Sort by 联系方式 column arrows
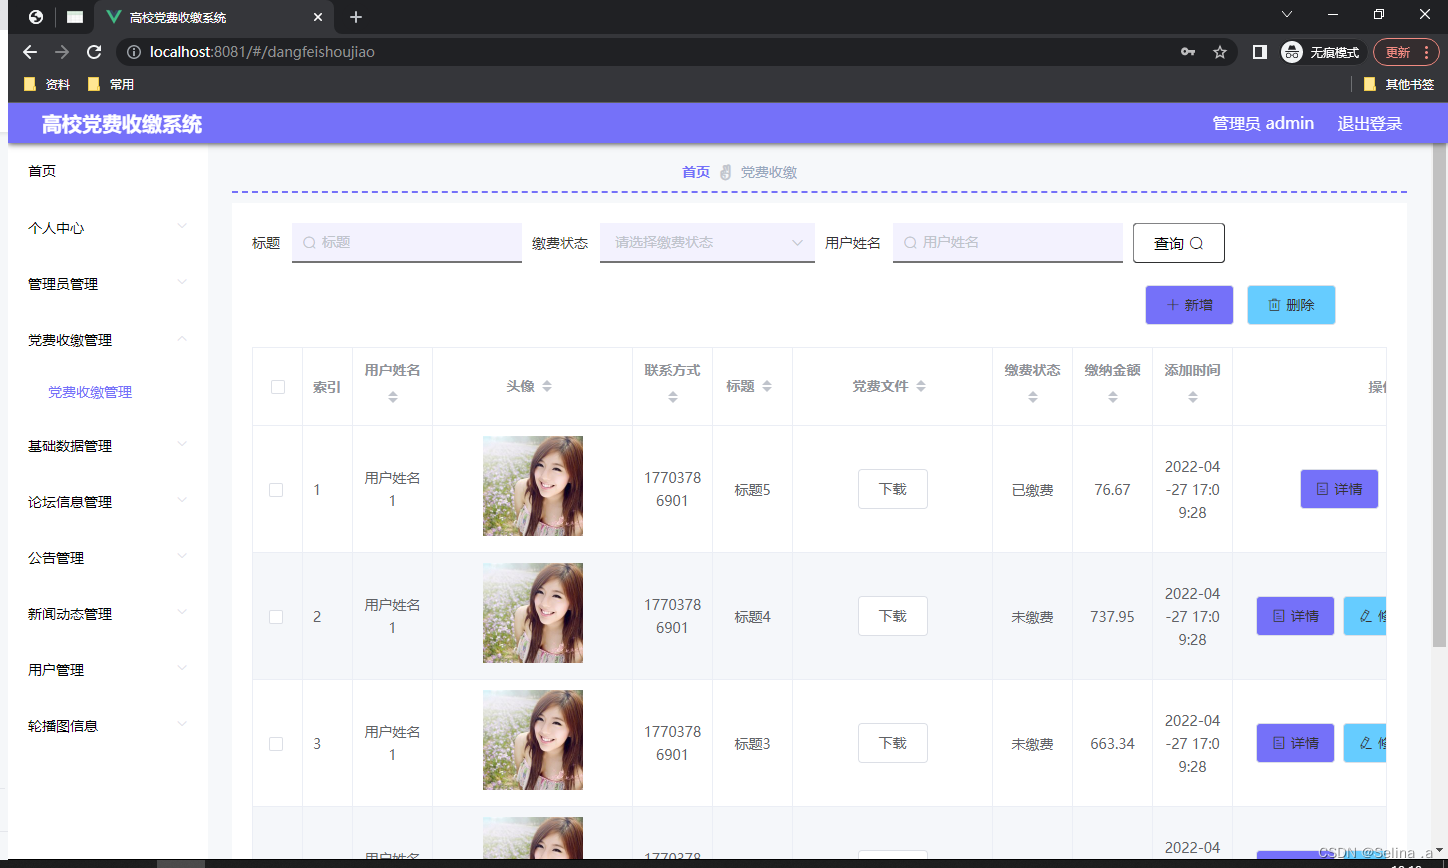 pyautogui.click(x=673, y=397)
